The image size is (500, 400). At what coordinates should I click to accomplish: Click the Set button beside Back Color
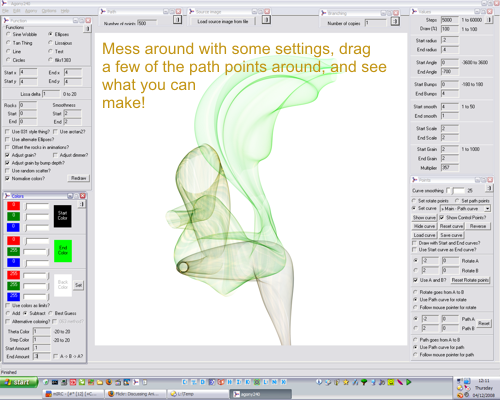click(78, 285)
